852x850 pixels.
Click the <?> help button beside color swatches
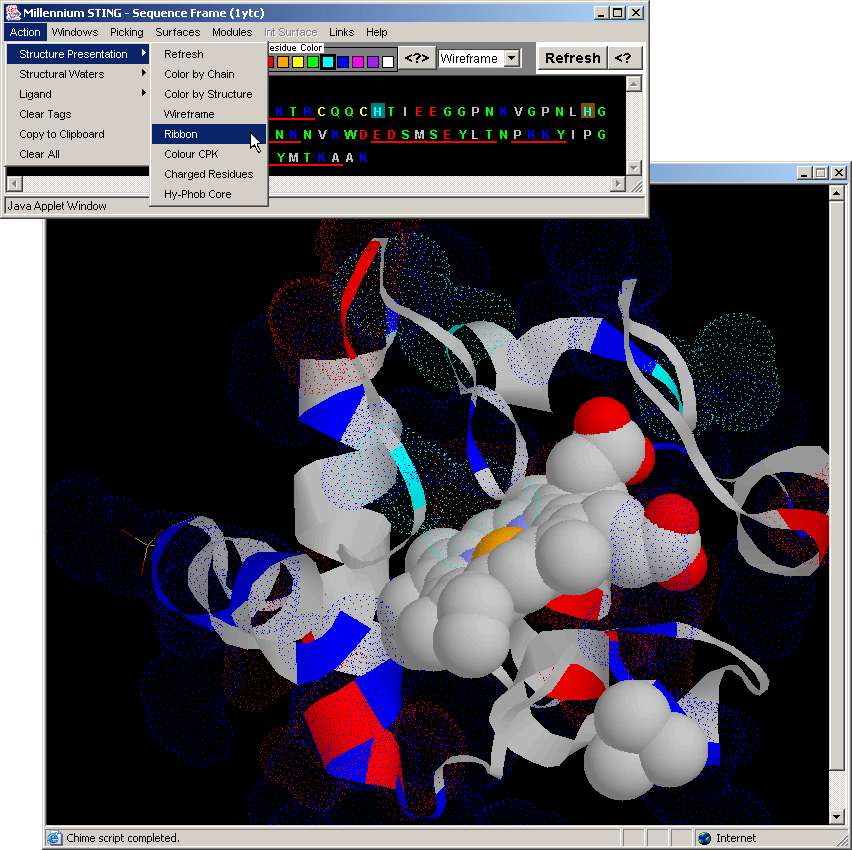[416, 59]
